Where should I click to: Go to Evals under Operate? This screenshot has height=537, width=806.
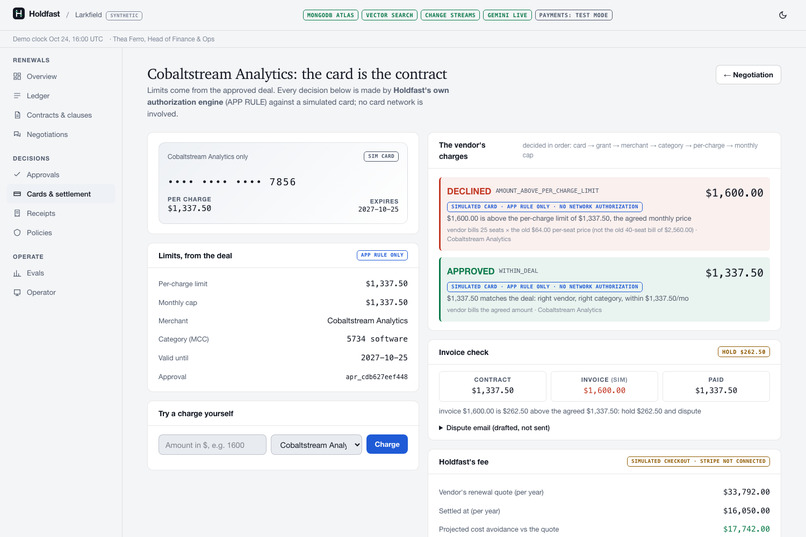click(x=61, y=273)
